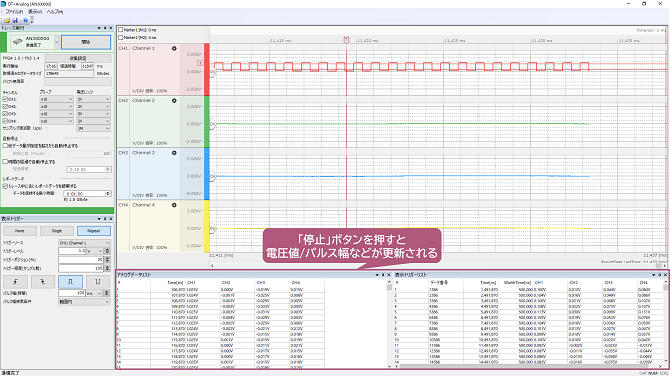The width and height of the screenshot is (670, 376).
Task: Open analog data list options arrow
Action: 377,275
